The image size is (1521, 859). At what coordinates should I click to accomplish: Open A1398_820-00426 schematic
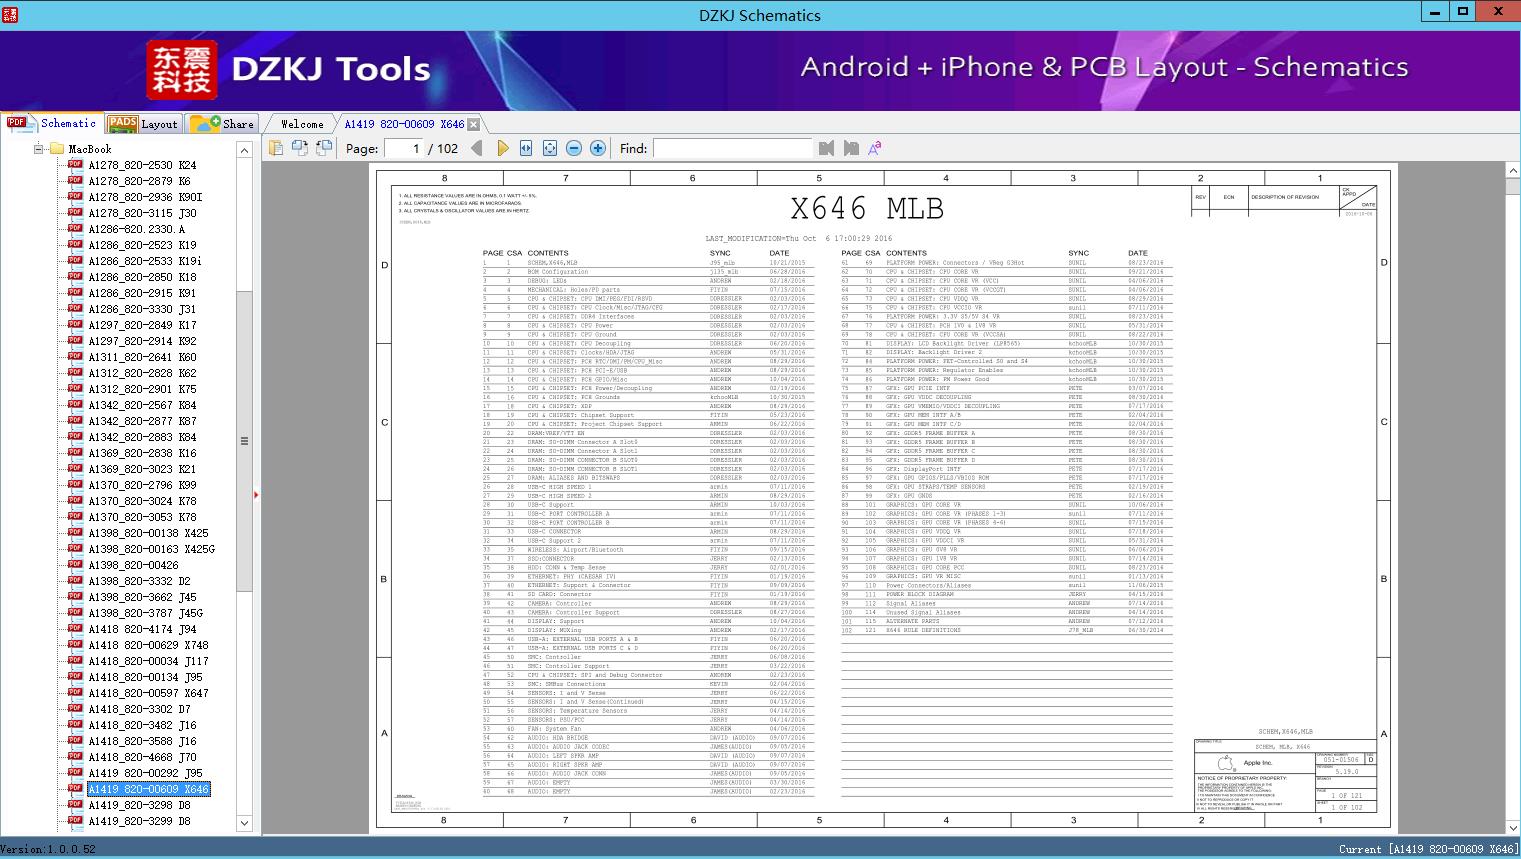[133, 565]
